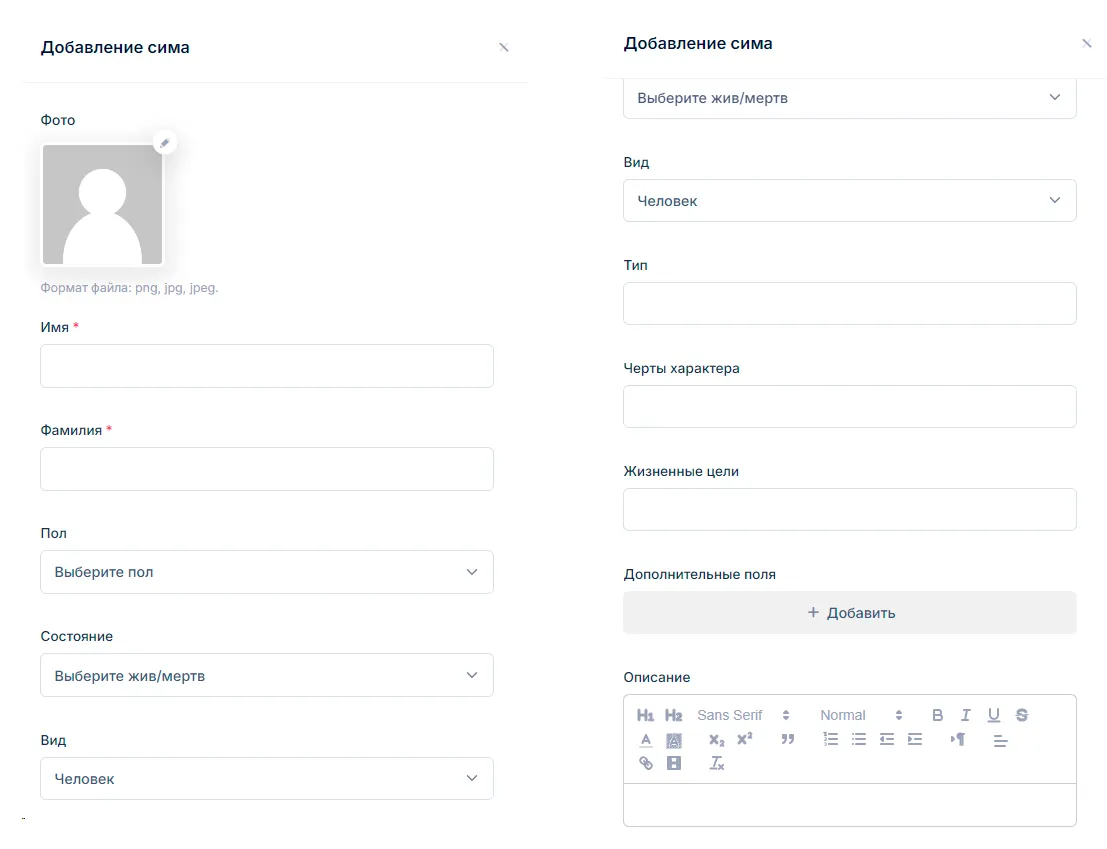
Task: Click inside the Тип field
Action: tap(849, 303)
